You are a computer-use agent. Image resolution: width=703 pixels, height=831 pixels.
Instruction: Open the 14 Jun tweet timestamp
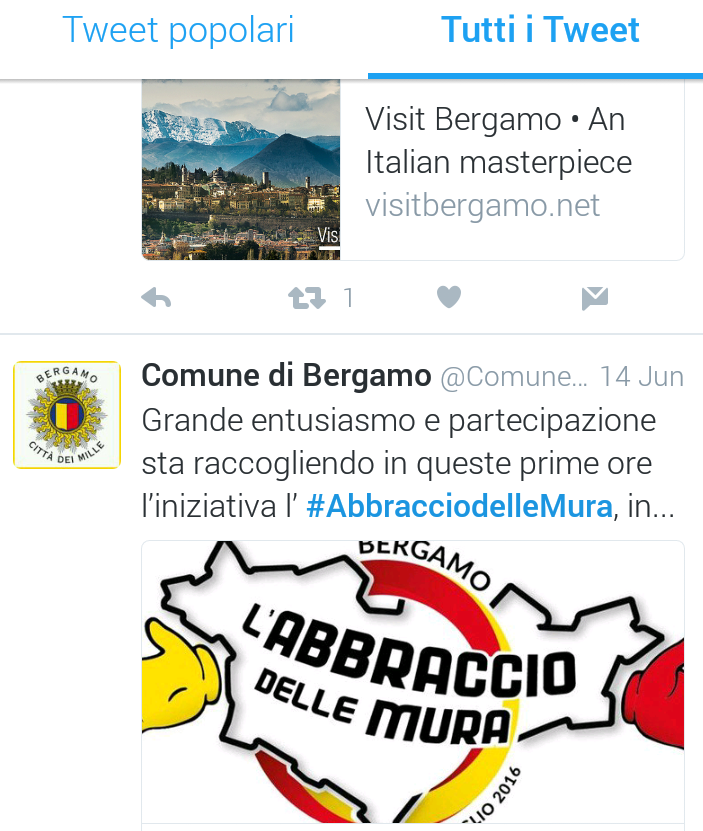click(x=642, y=377)
